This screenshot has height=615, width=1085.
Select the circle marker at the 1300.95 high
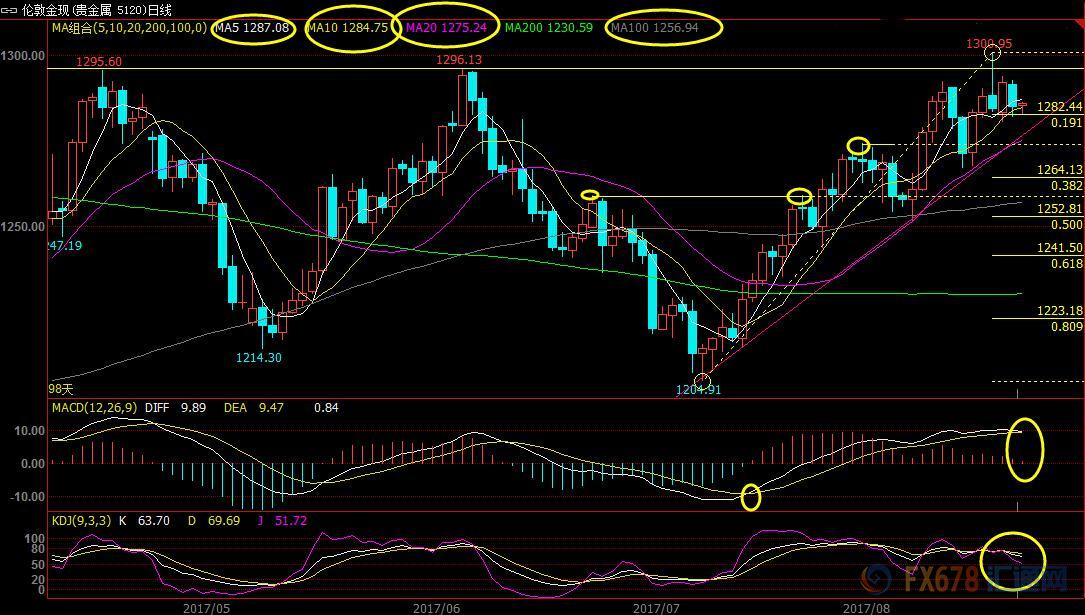click(993, 53)
